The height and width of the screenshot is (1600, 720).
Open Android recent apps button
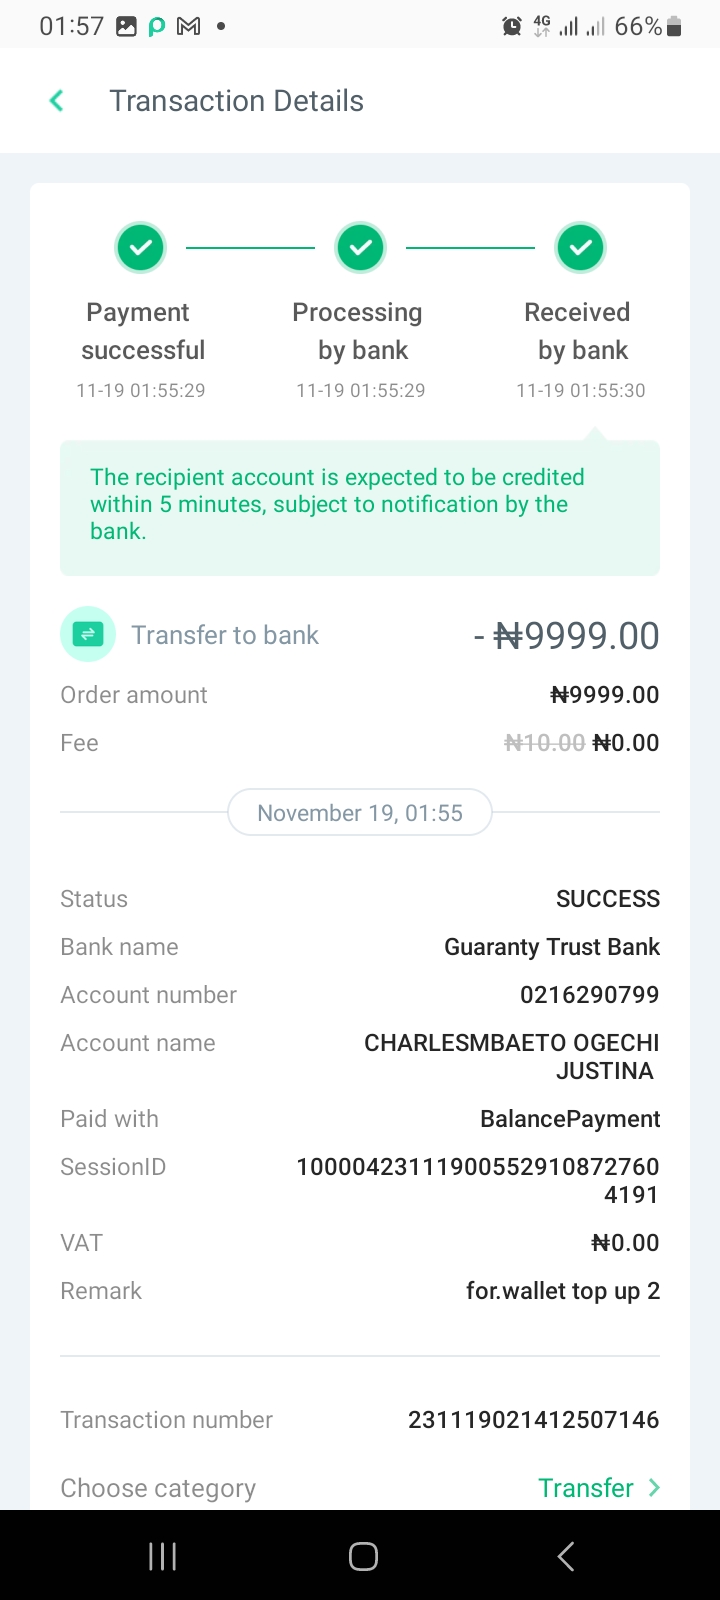(x=162, y=1556)
